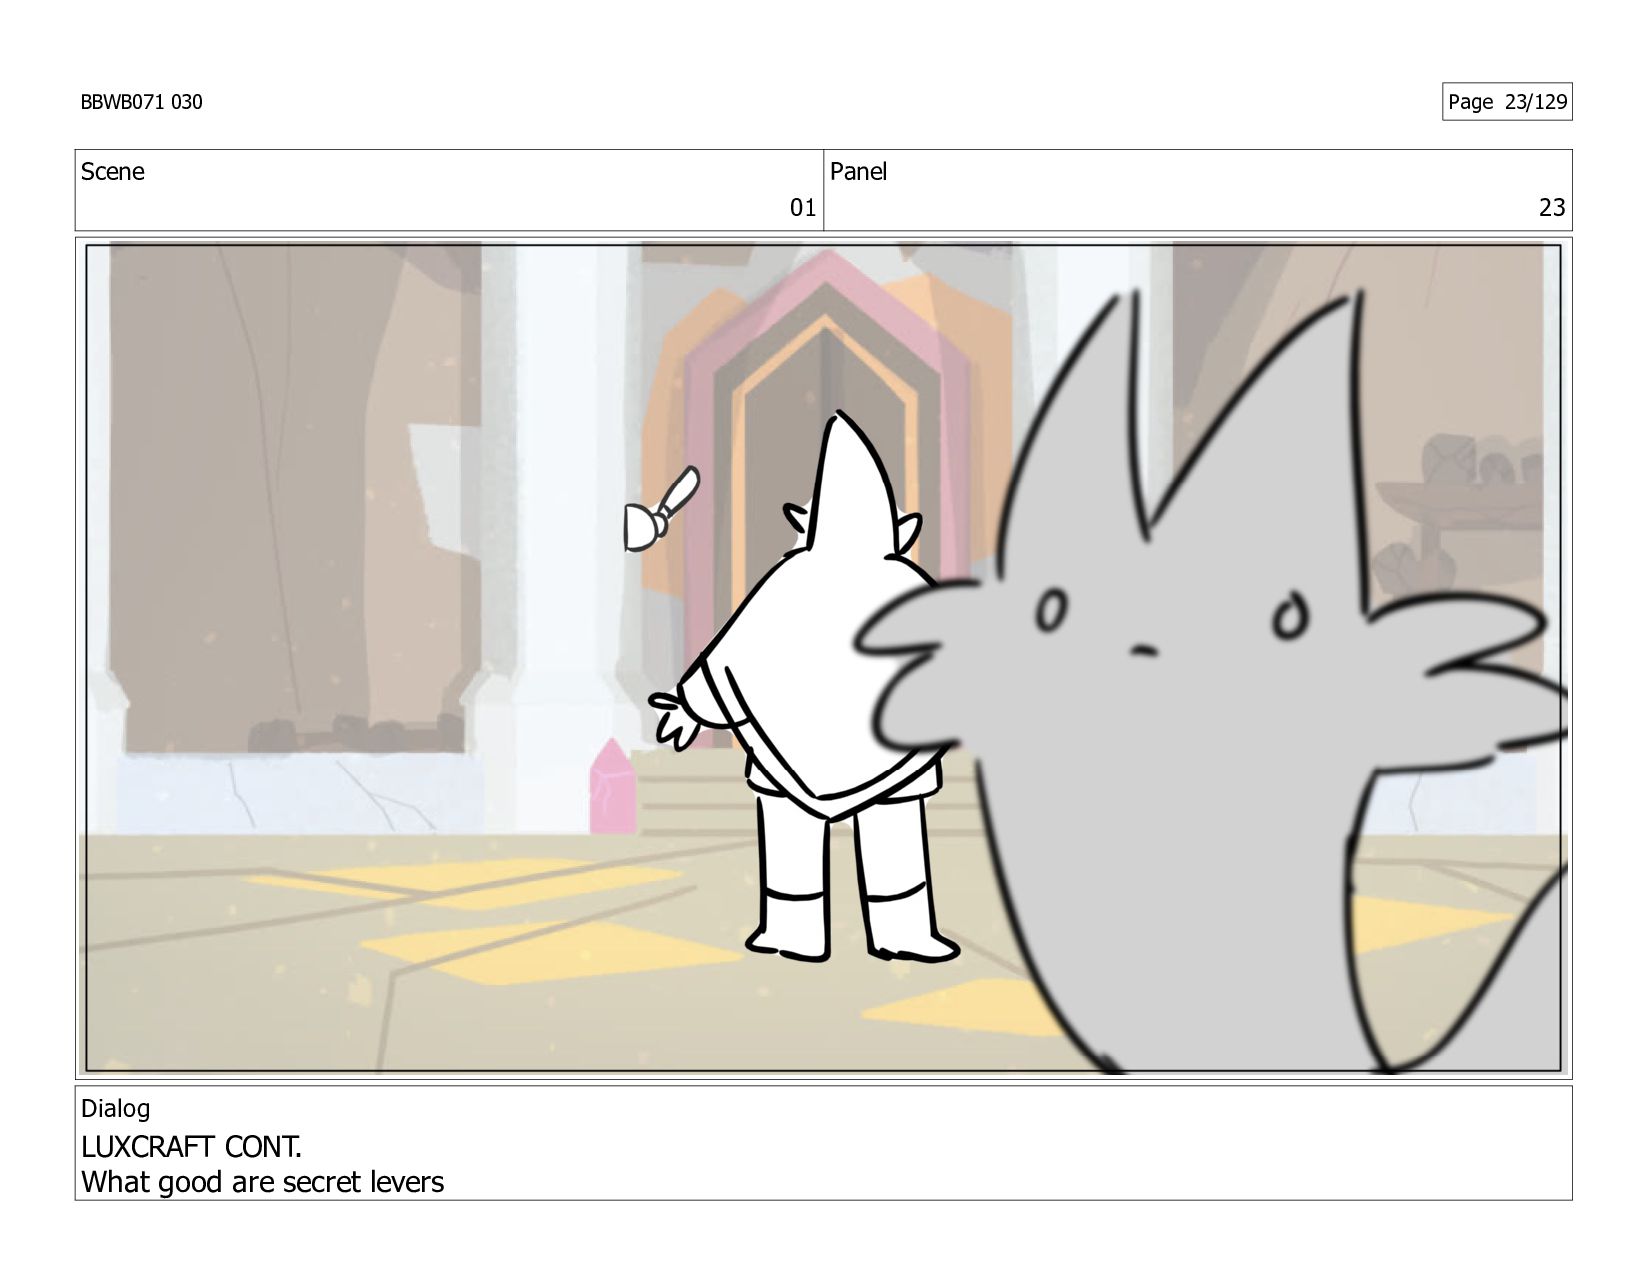
Task: Click the Scene label
Action: [112, 172]
